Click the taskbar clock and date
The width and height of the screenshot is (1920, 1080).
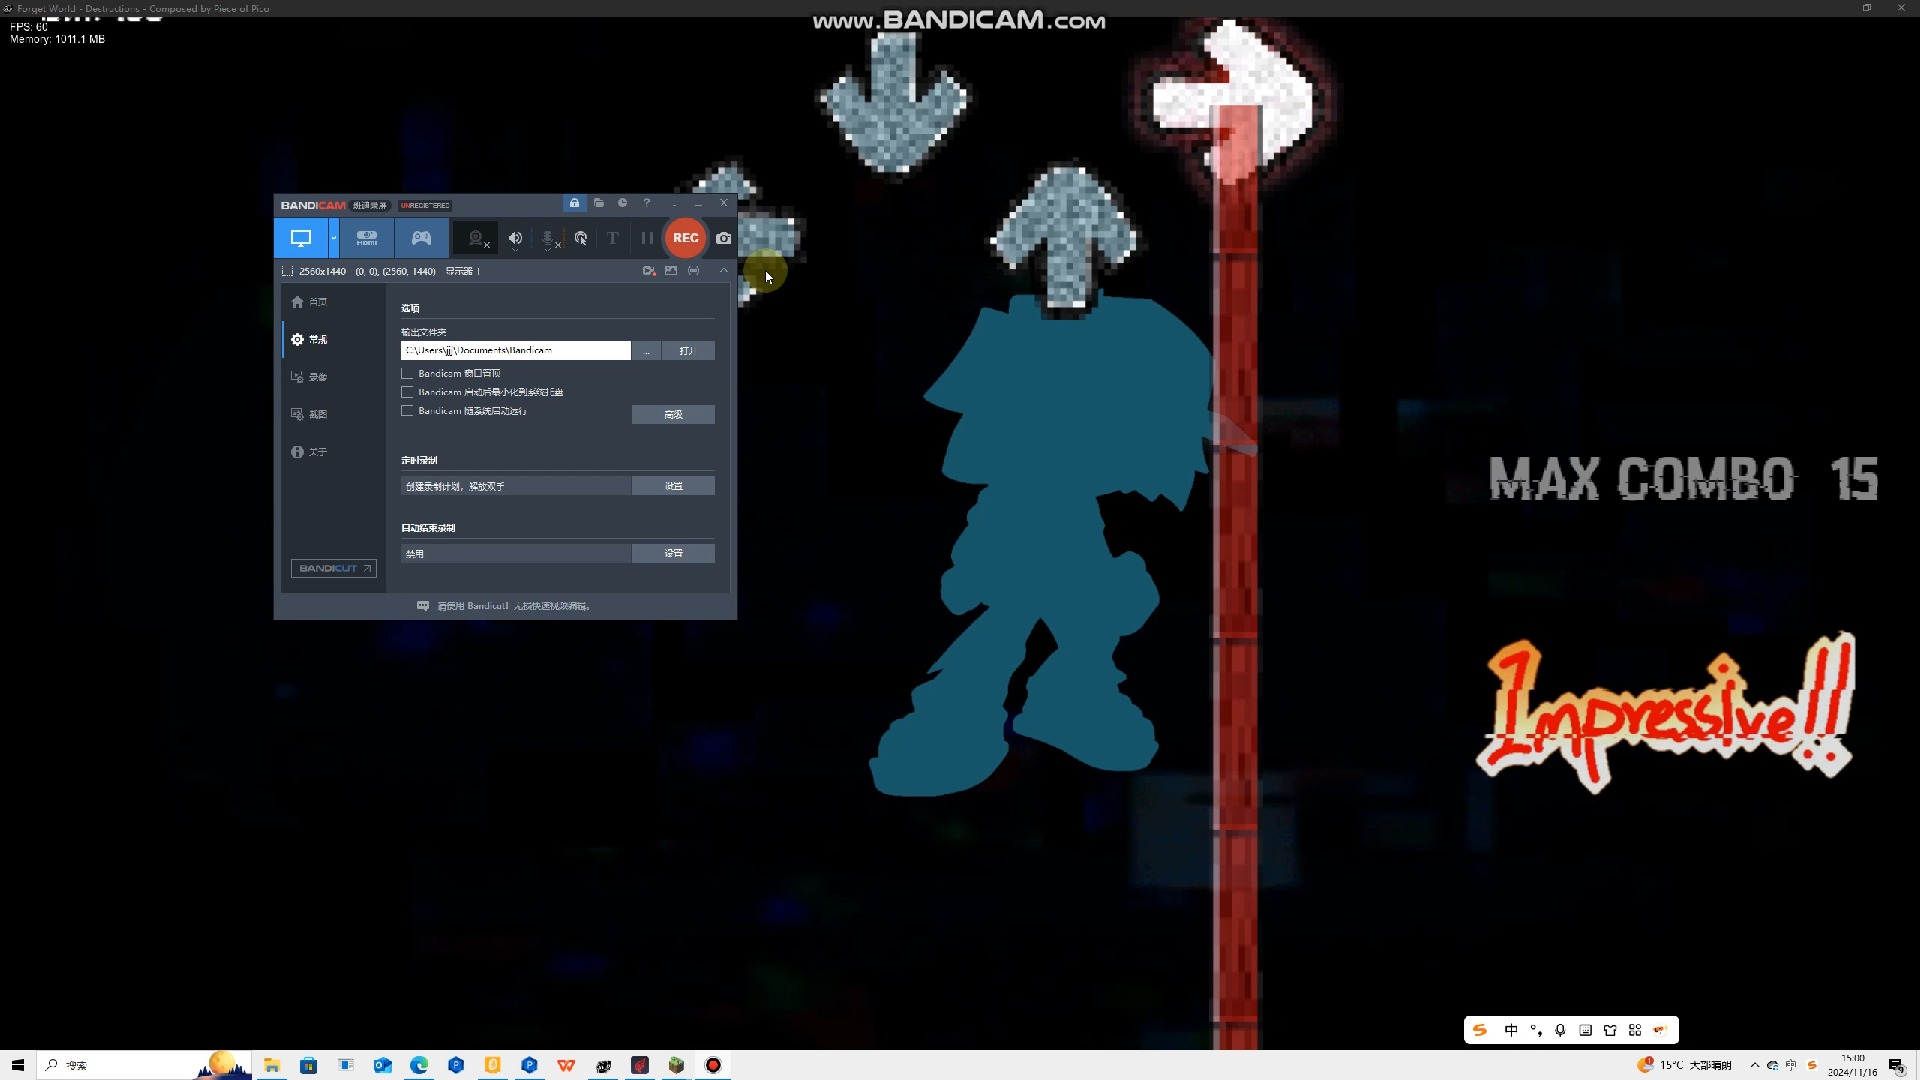[x=1853, y=1065]
